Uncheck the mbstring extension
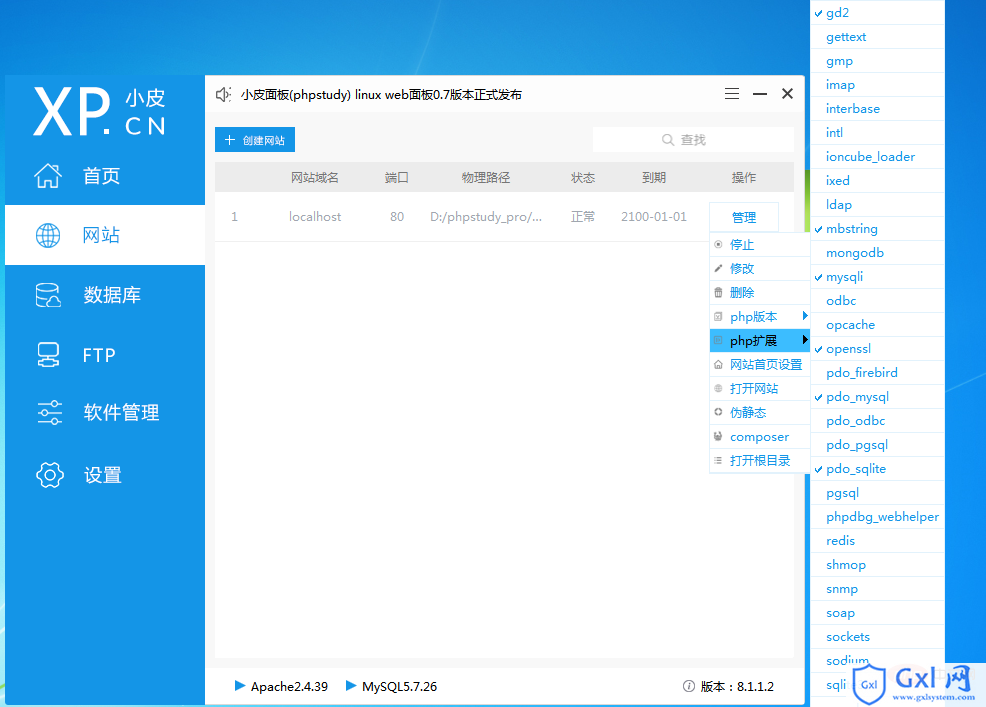Image resolution: width=986 pixels, height=707 pixels. [878, 229]
